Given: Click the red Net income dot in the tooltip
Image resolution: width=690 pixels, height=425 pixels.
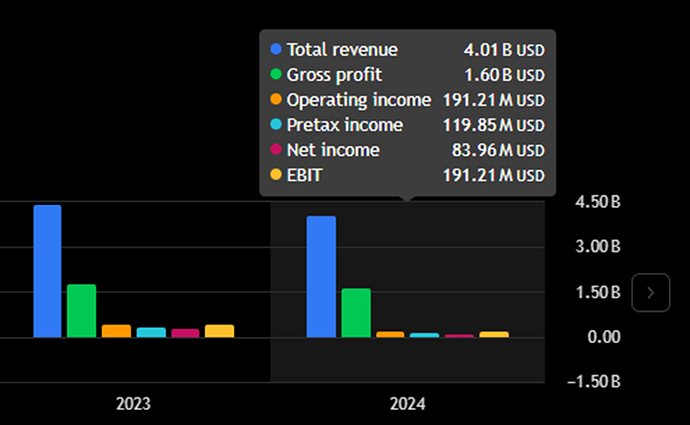Looking at the screenshot, I should click(x=276, y=151).
